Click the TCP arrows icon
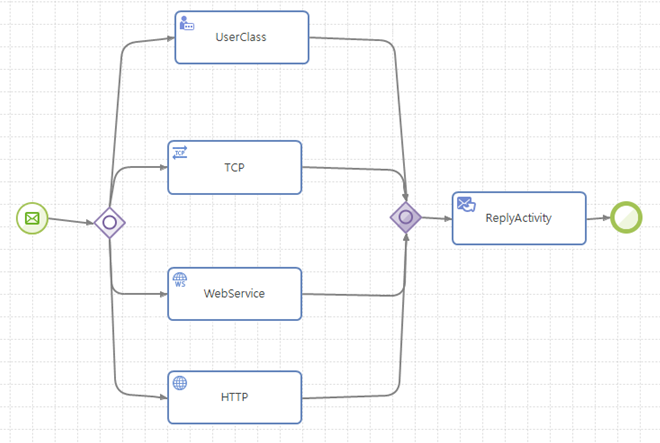This screenshot has width=660, height=443. point(180,152)
